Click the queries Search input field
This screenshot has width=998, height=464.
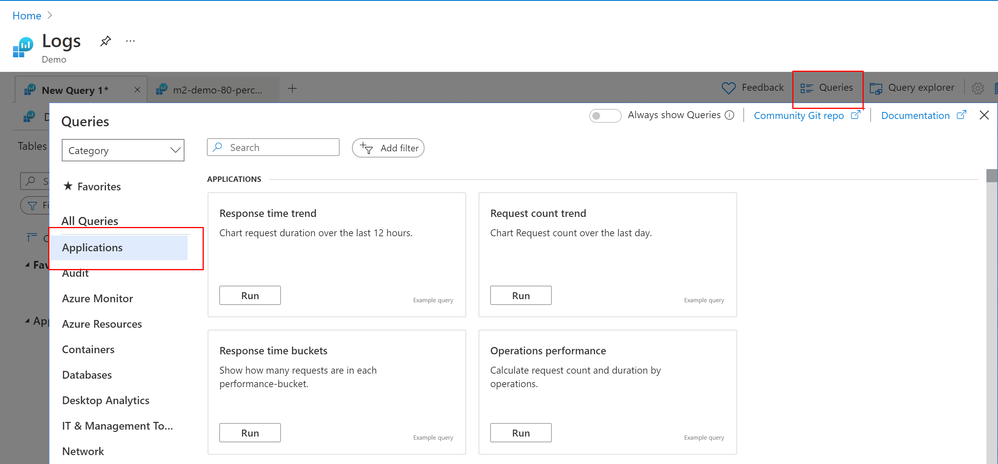pos(273,147)
